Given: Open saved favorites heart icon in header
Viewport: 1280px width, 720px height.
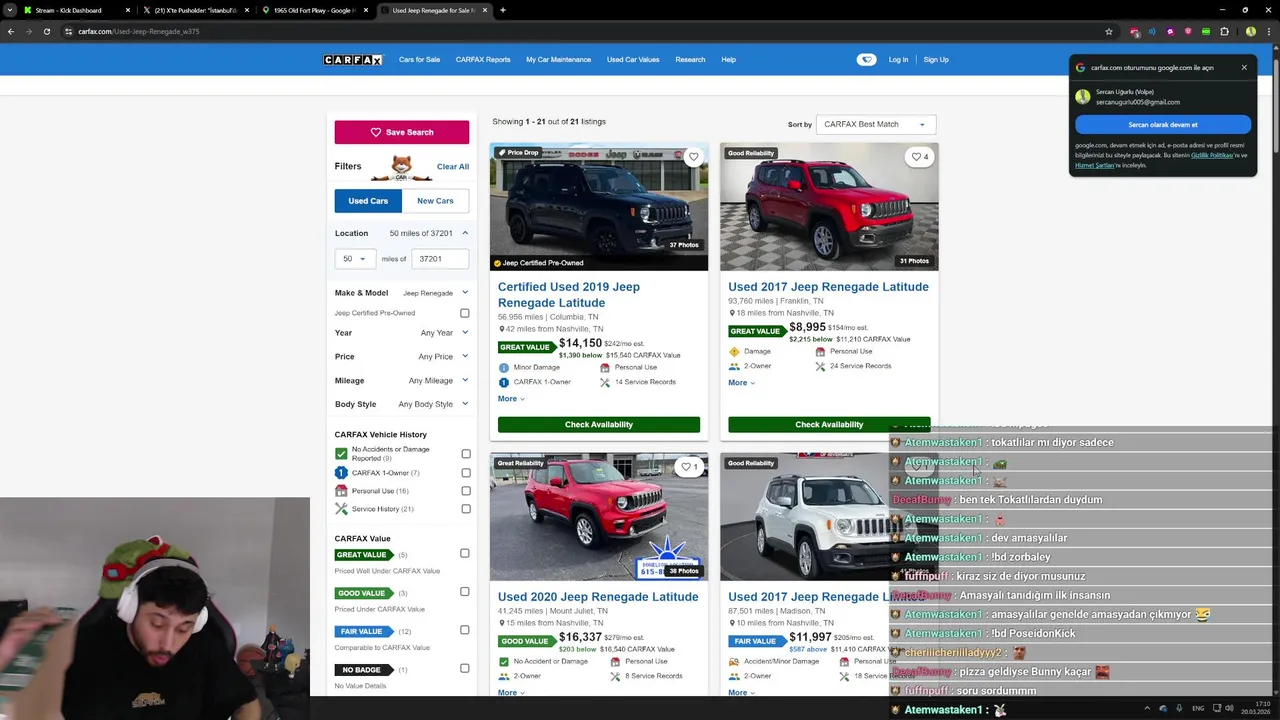Looking at the screenshot, I should coord(866,60).
